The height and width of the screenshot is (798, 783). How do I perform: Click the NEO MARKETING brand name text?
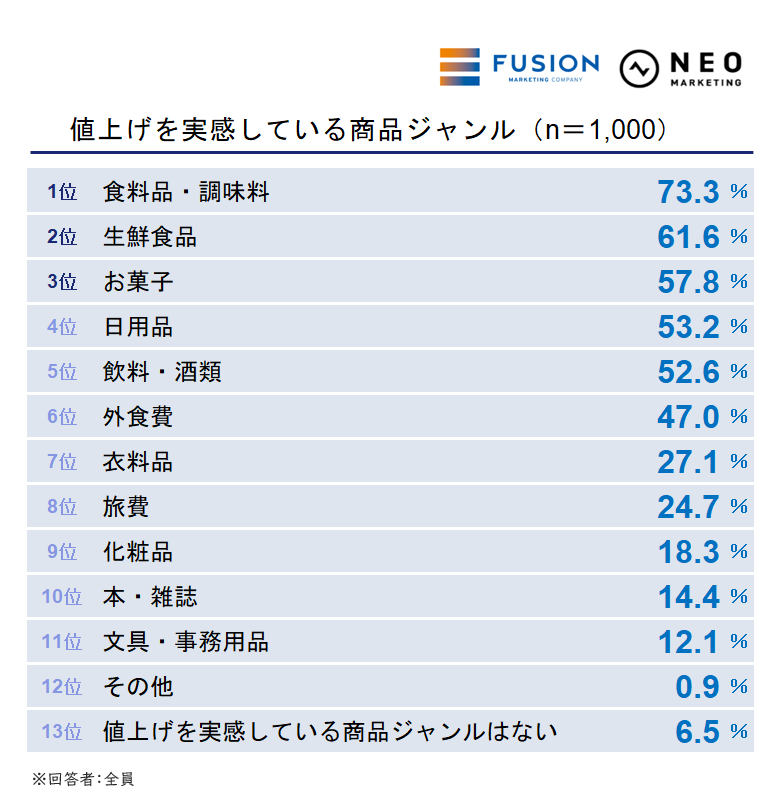coord(703,66)
